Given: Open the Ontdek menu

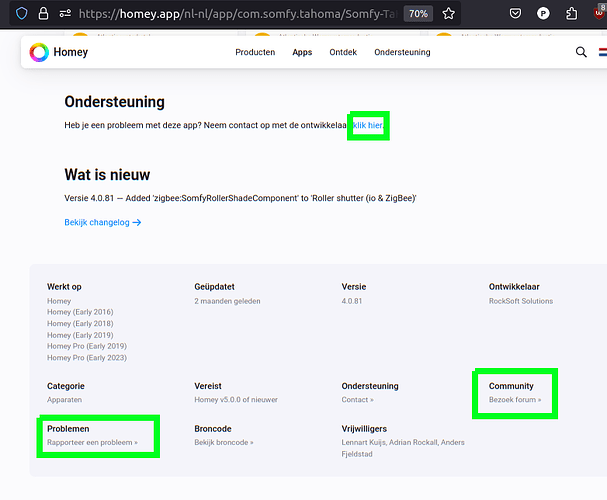Looking at the screenshot, I should click(343, 52).
